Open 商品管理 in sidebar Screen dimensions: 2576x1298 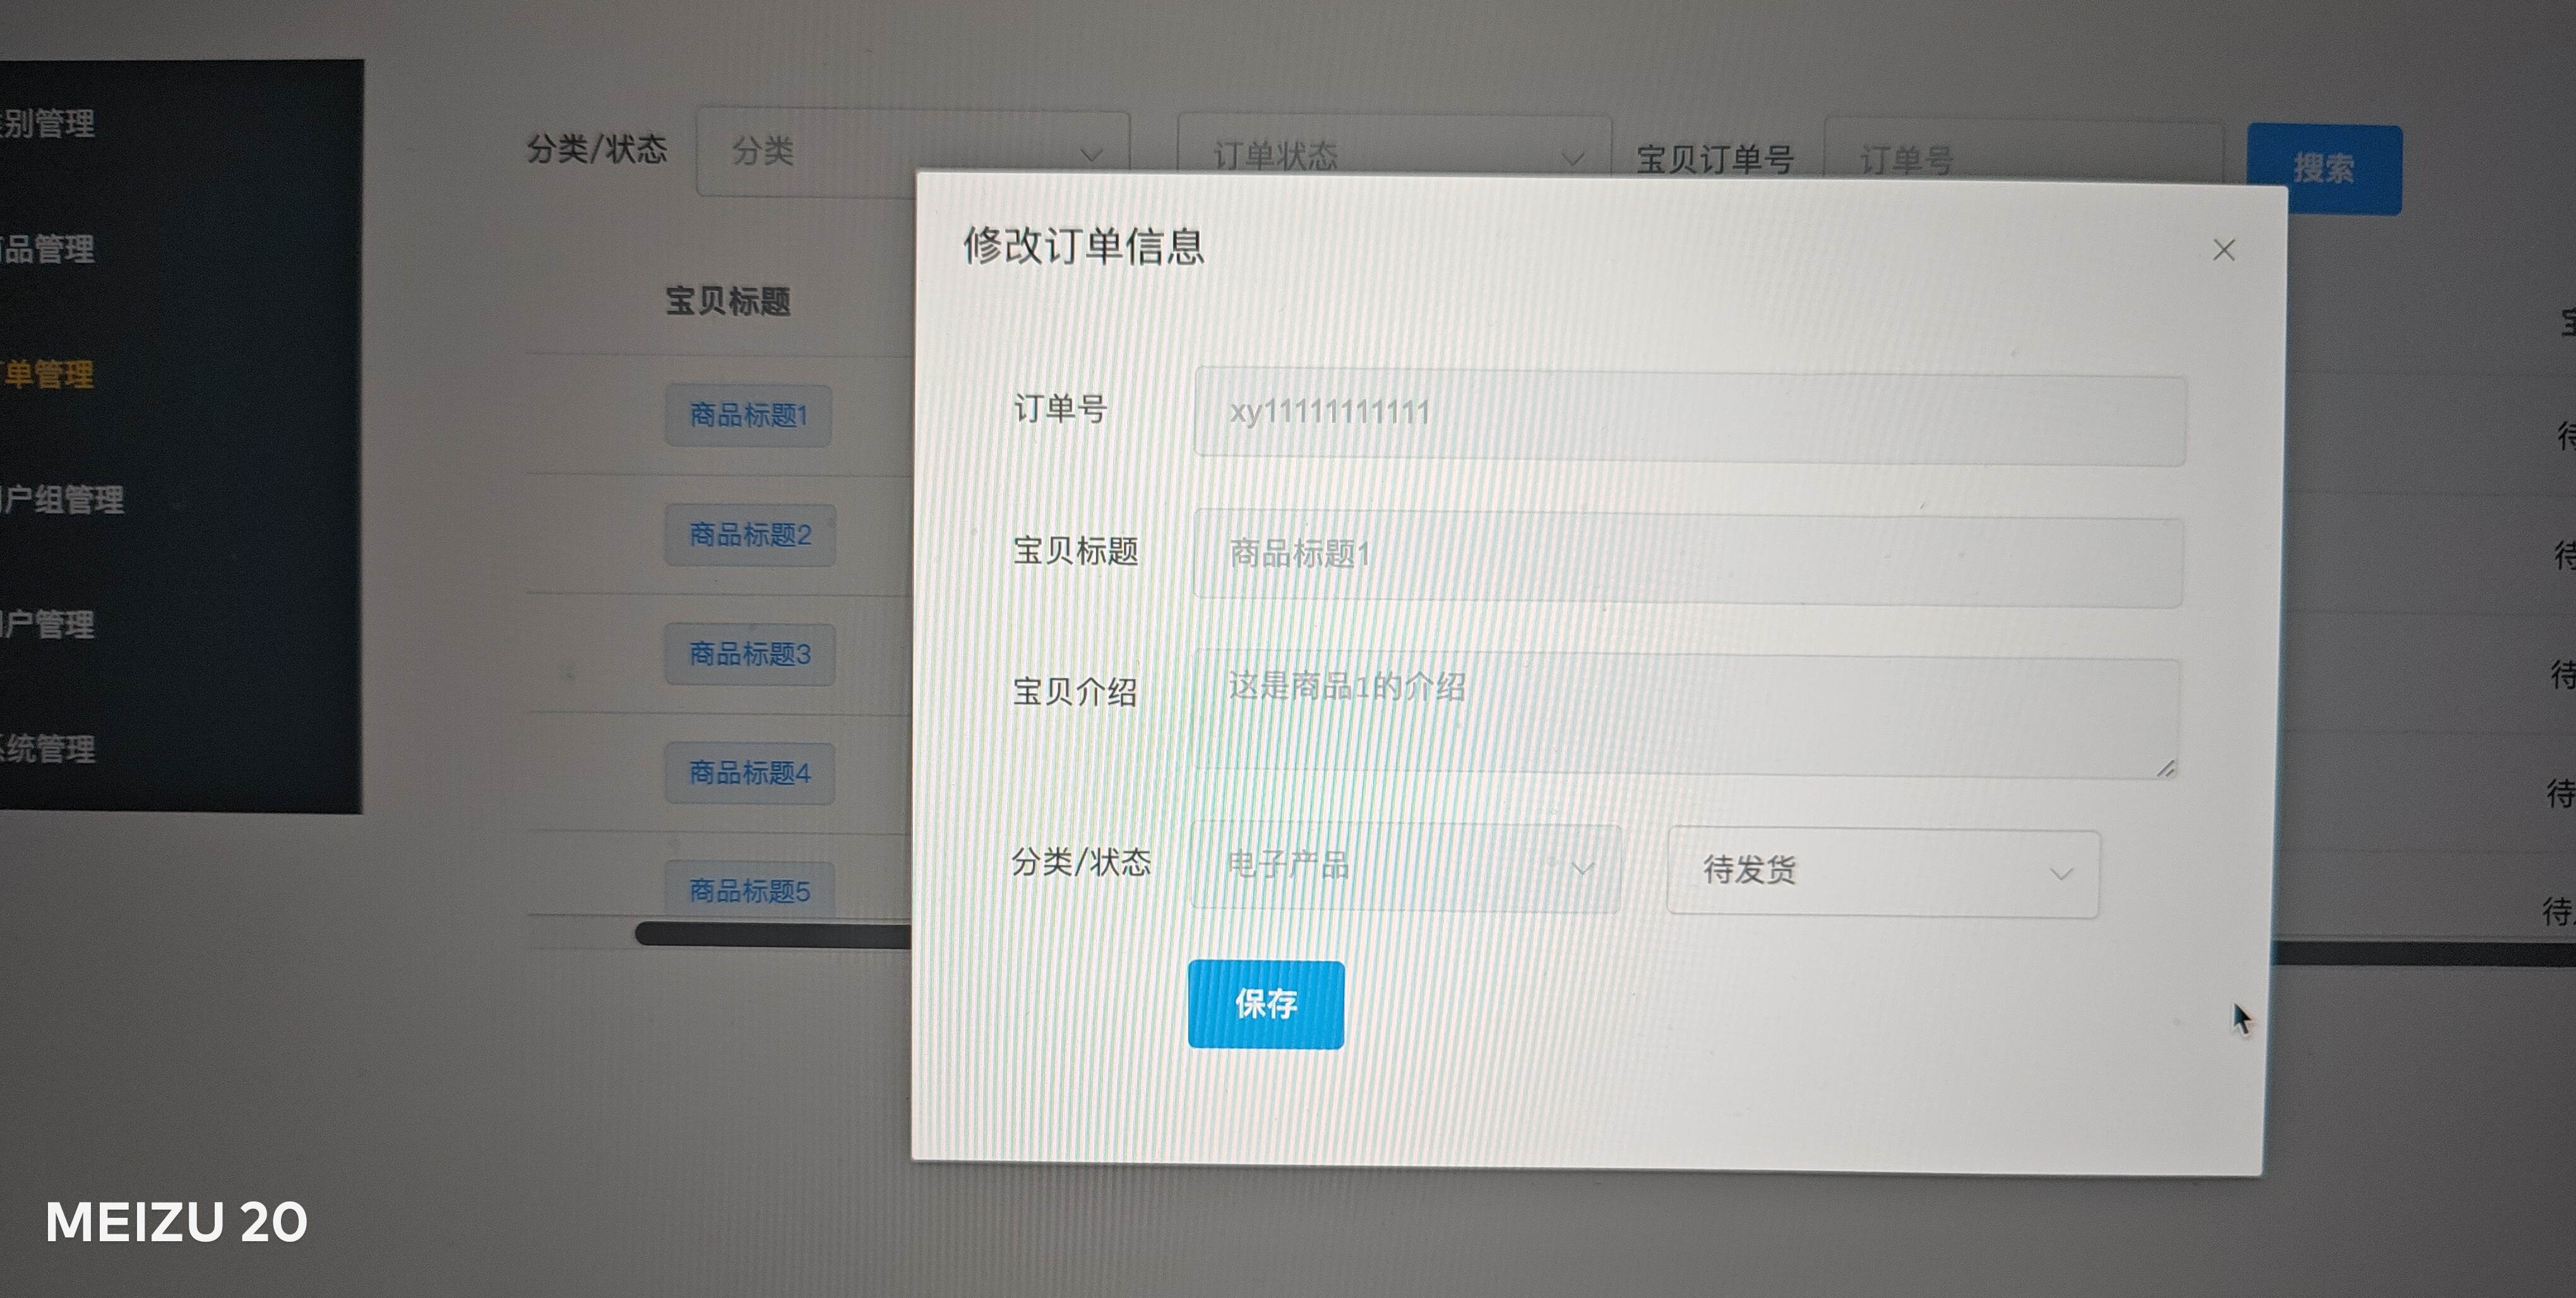(47, 249)
